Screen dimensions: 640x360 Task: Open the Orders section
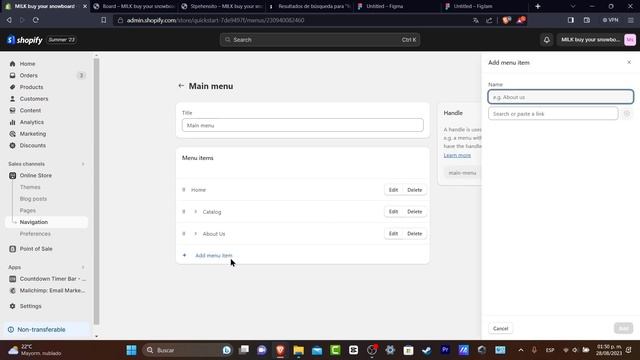(29, 76)
